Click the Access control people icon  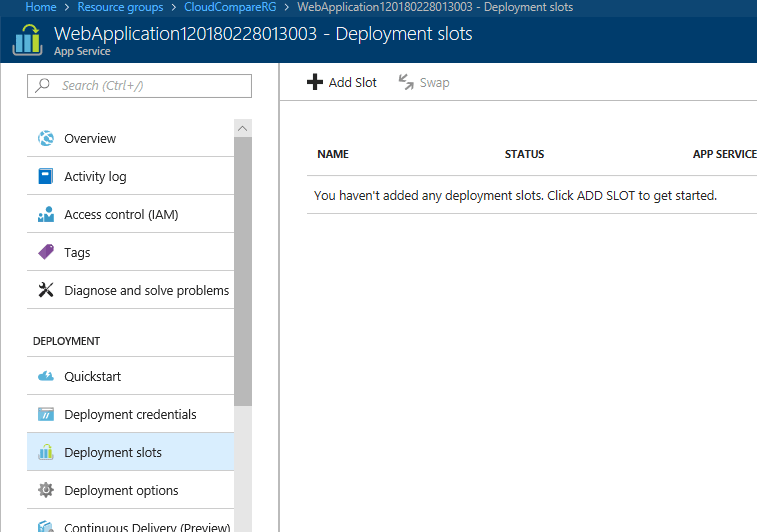click(x=46, y=214)
